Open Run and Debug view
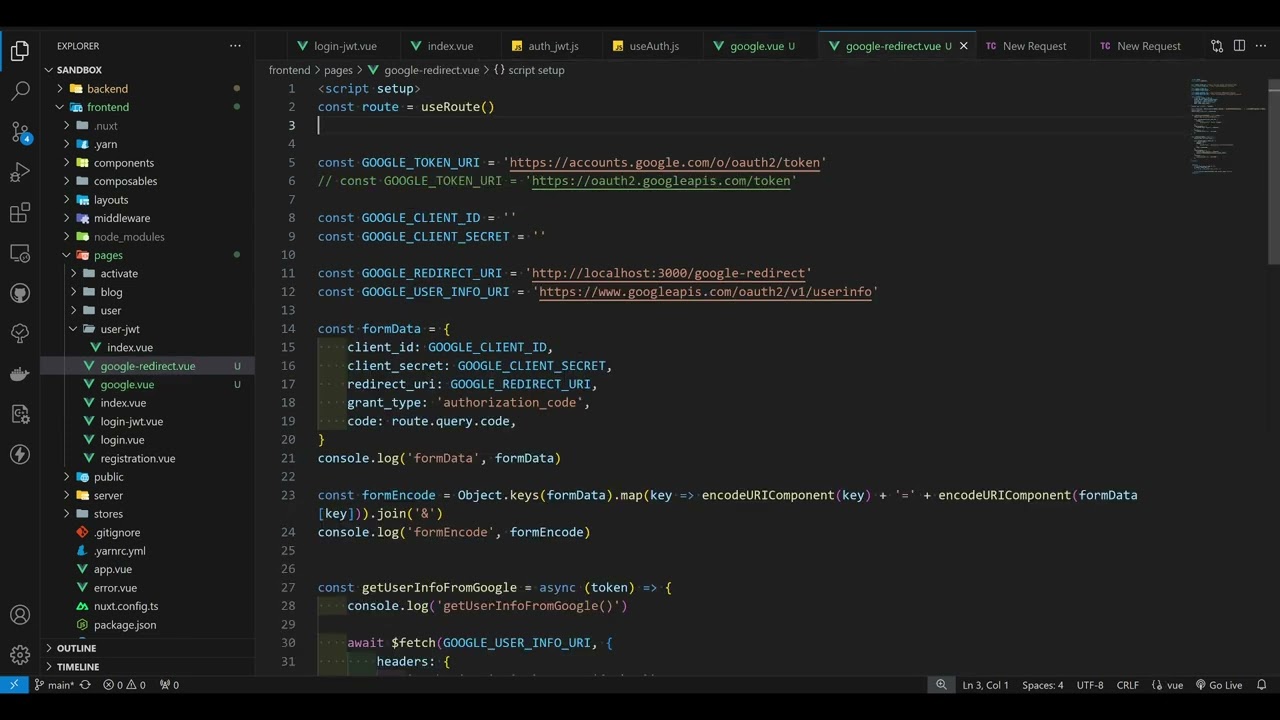The width and height of the screenshot is (1280, 720). pos(20,172)
